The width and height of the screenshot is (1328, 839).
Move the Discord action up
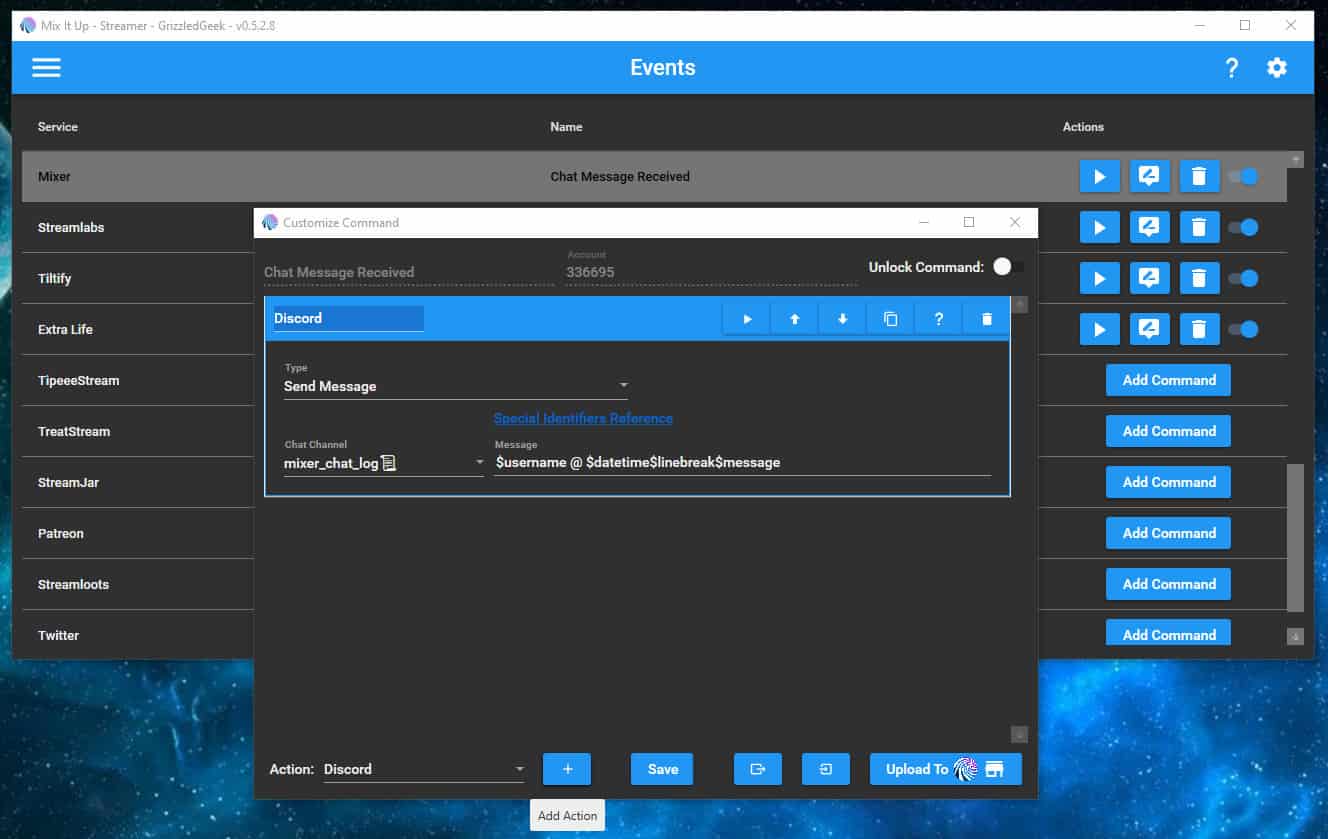pos(795,319)
